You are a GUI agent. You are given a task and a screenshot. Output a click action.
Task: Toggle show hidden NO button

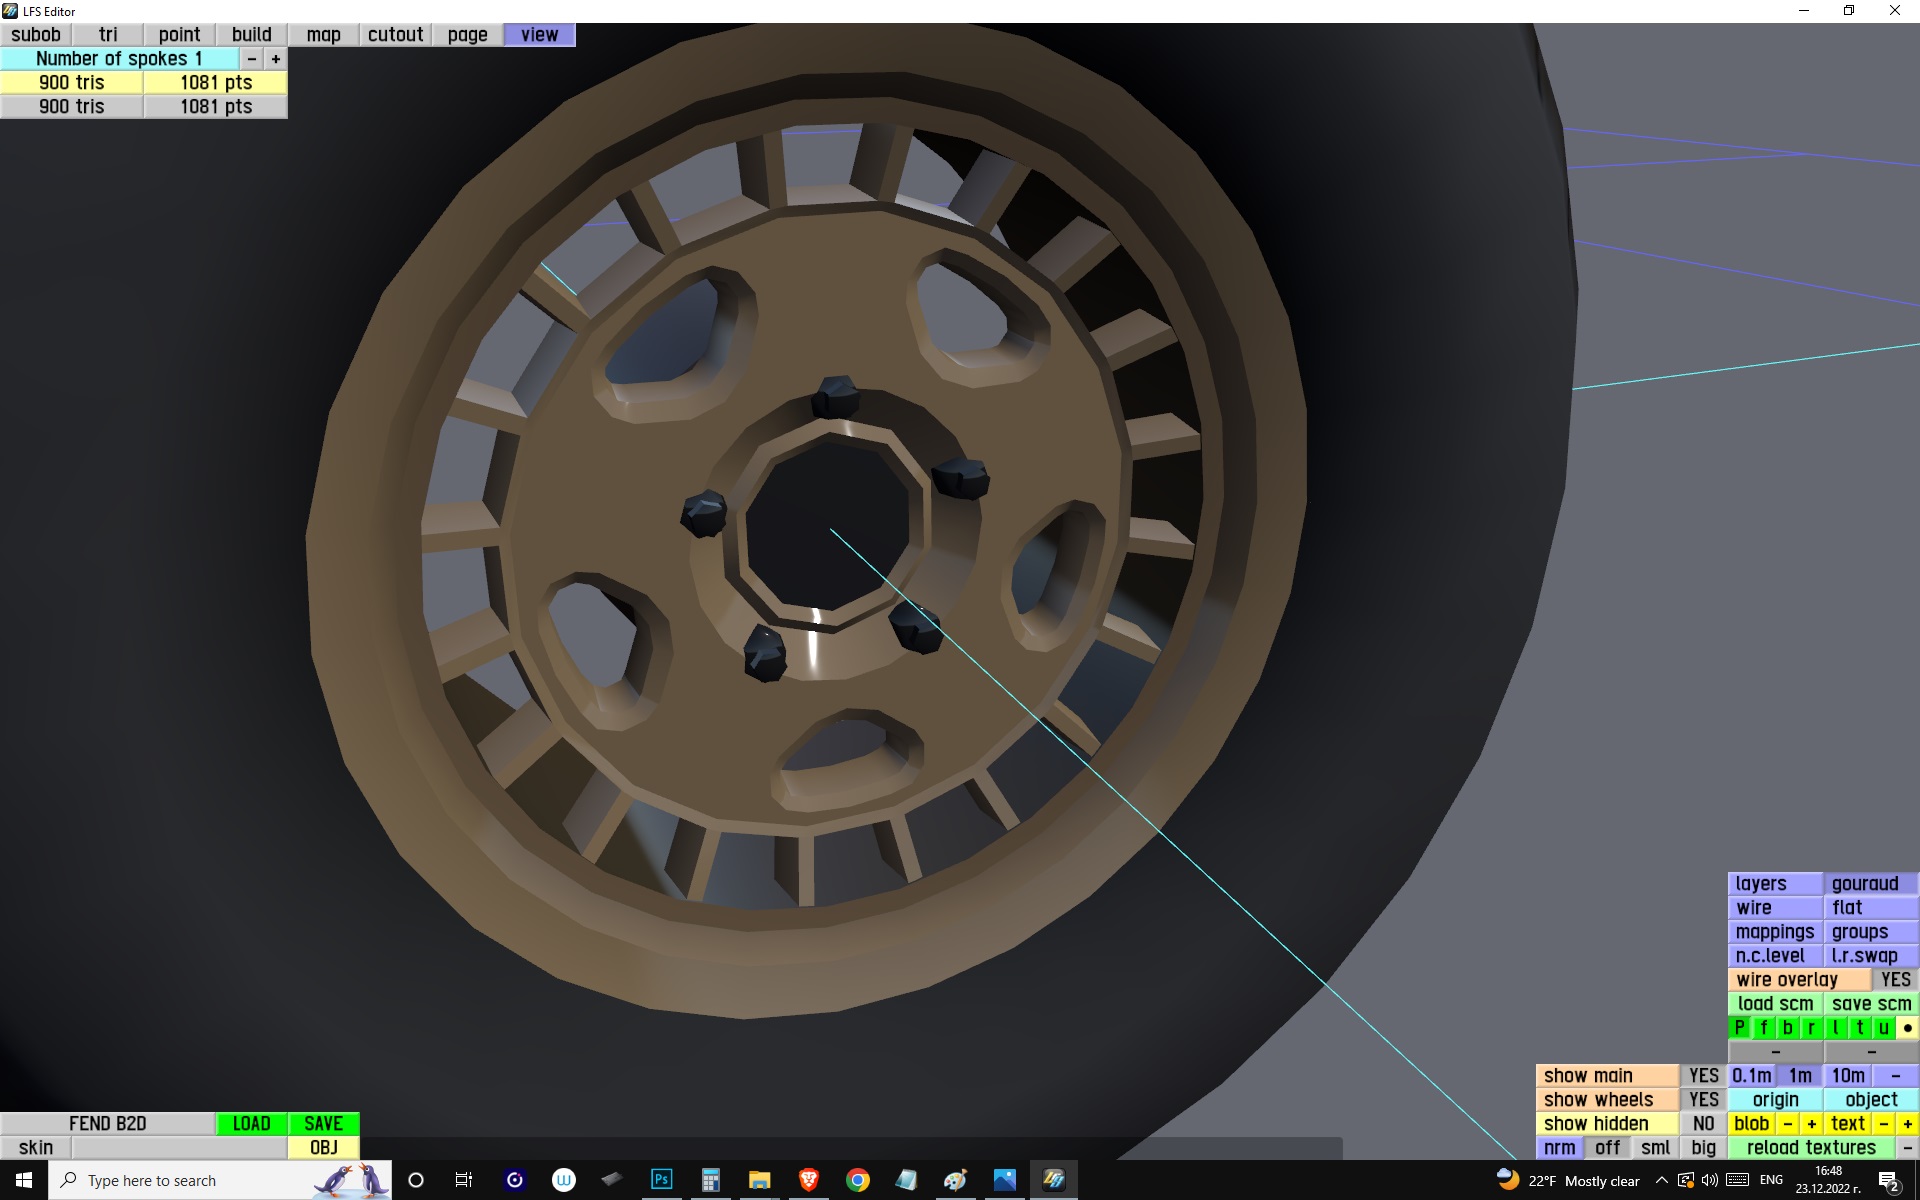point(1703,1124)
